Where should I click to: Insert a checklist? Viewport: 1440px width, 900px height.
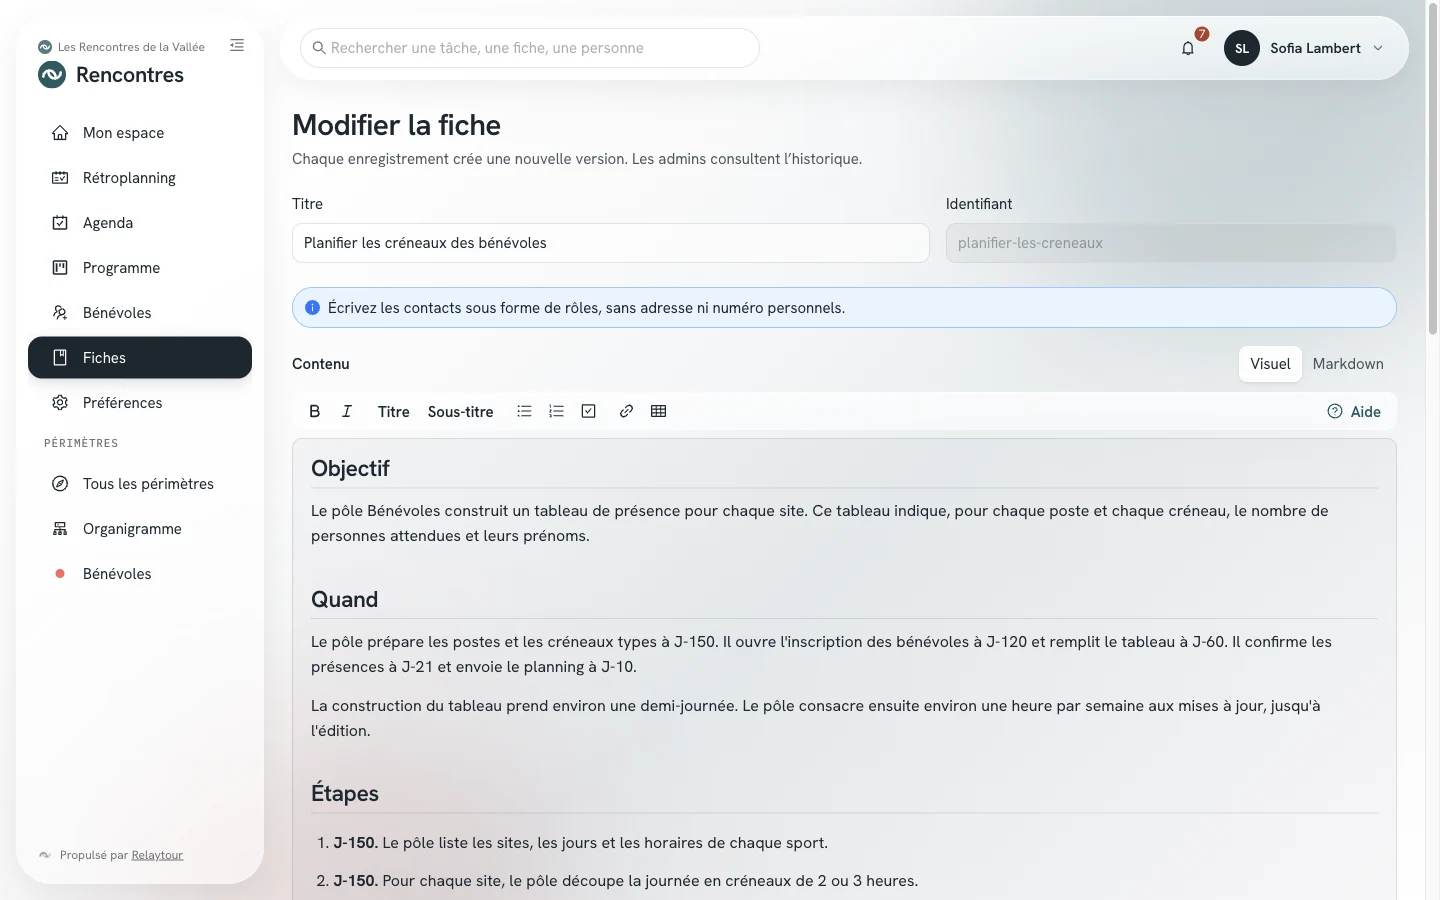click(589, 411)
